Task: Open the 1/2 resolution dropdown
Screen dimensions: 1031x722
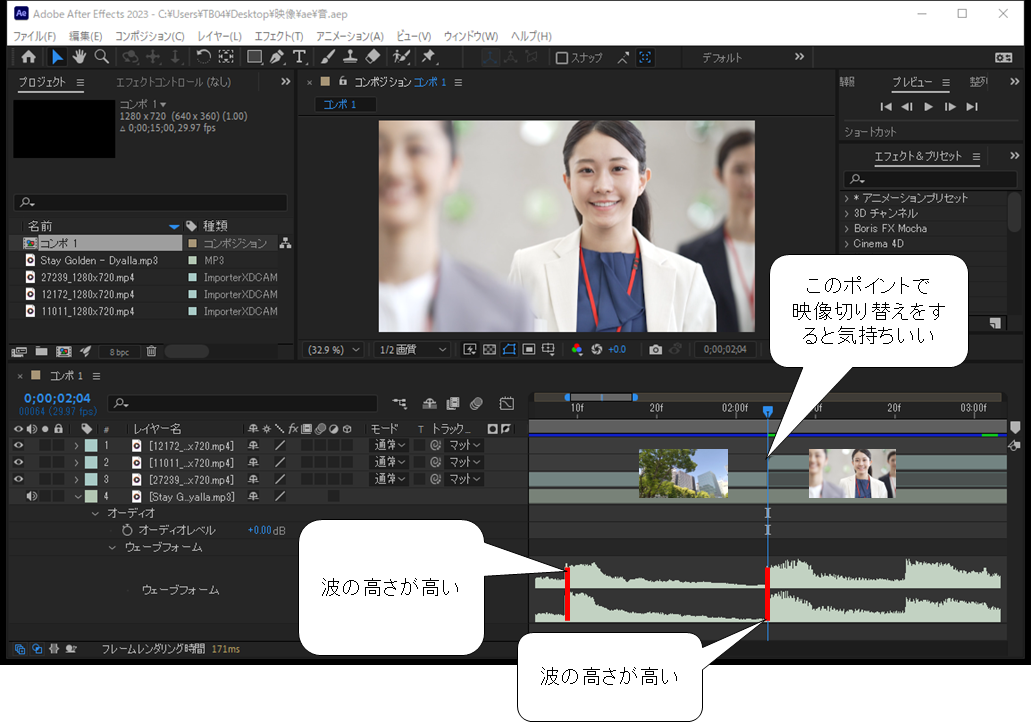Action: [414, 350]
